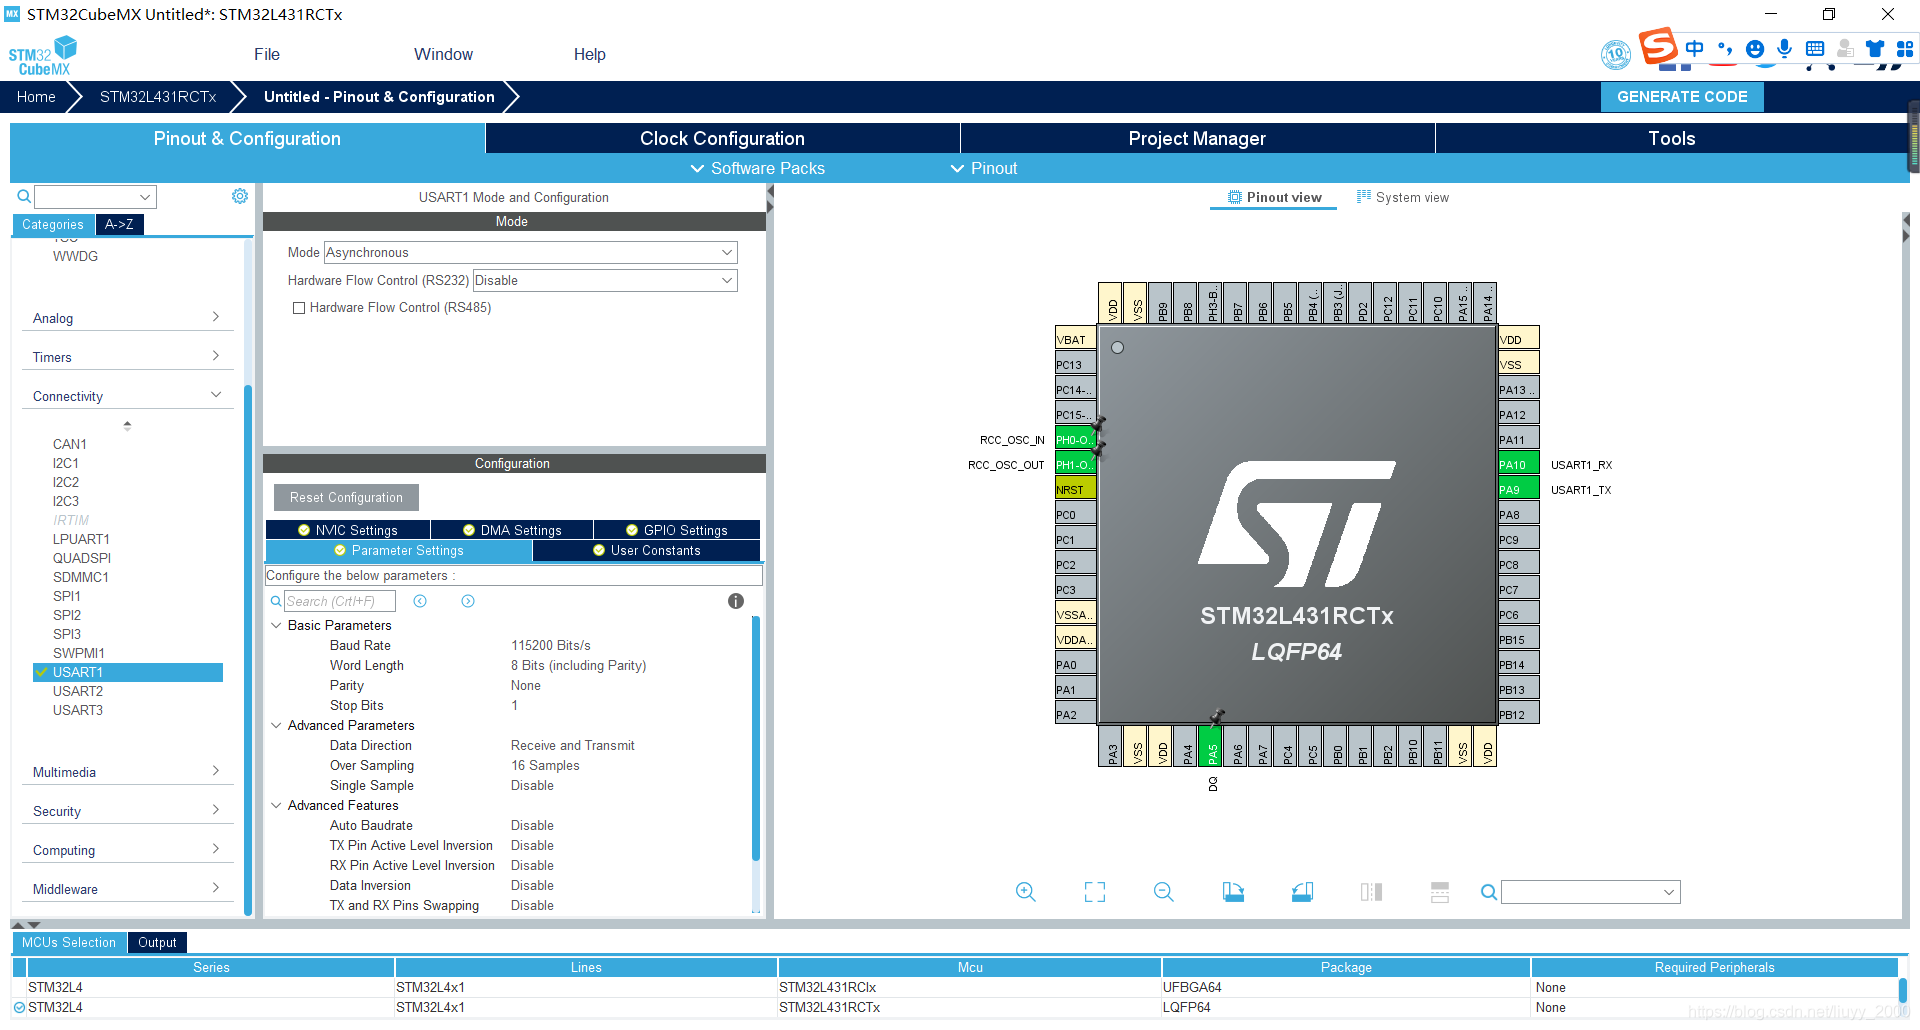
Task: Click the 10 years anniversary badge
Action: point(1616,54)
